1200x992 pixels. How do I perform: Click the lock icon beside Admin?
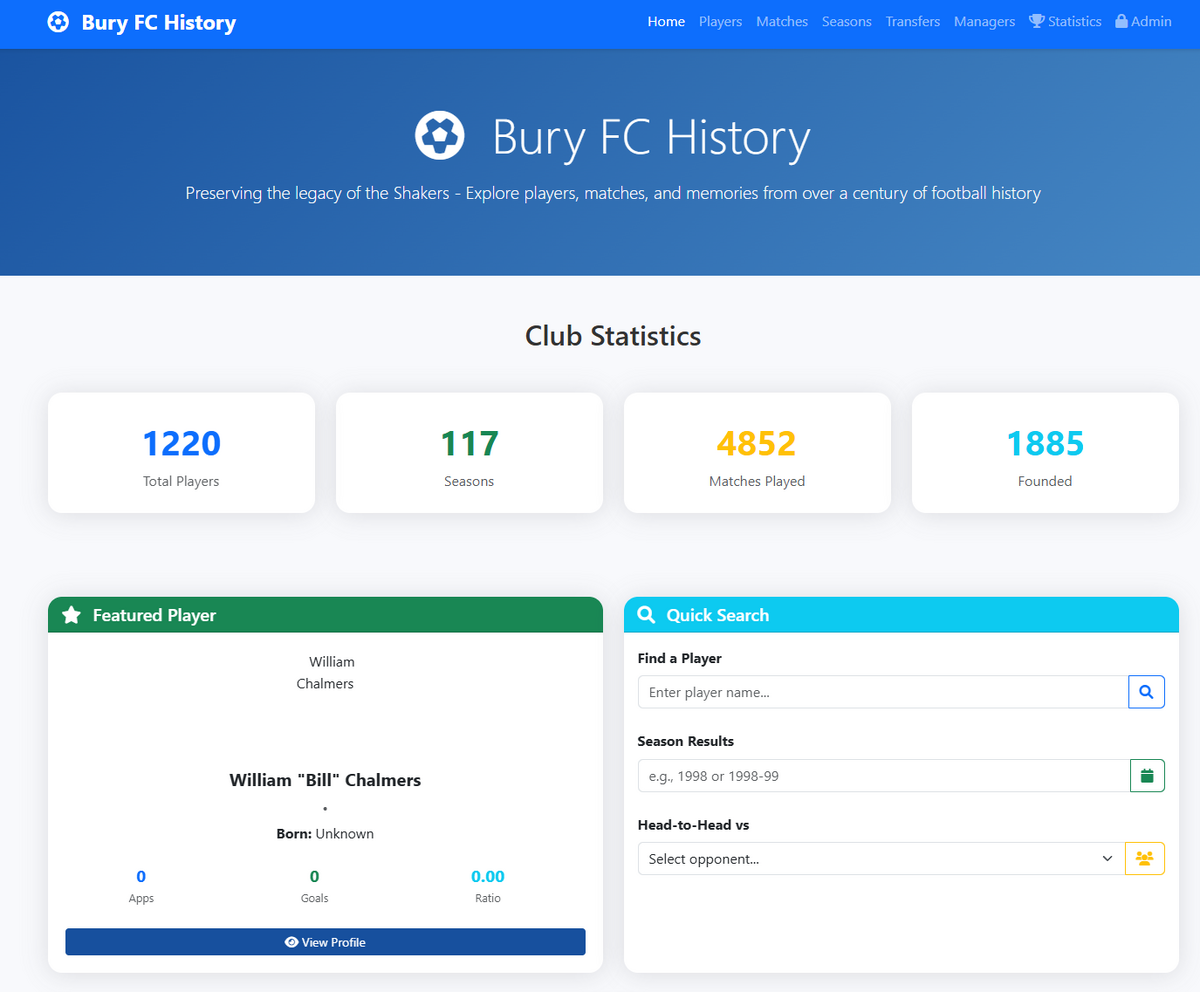tap(1121, 21)
